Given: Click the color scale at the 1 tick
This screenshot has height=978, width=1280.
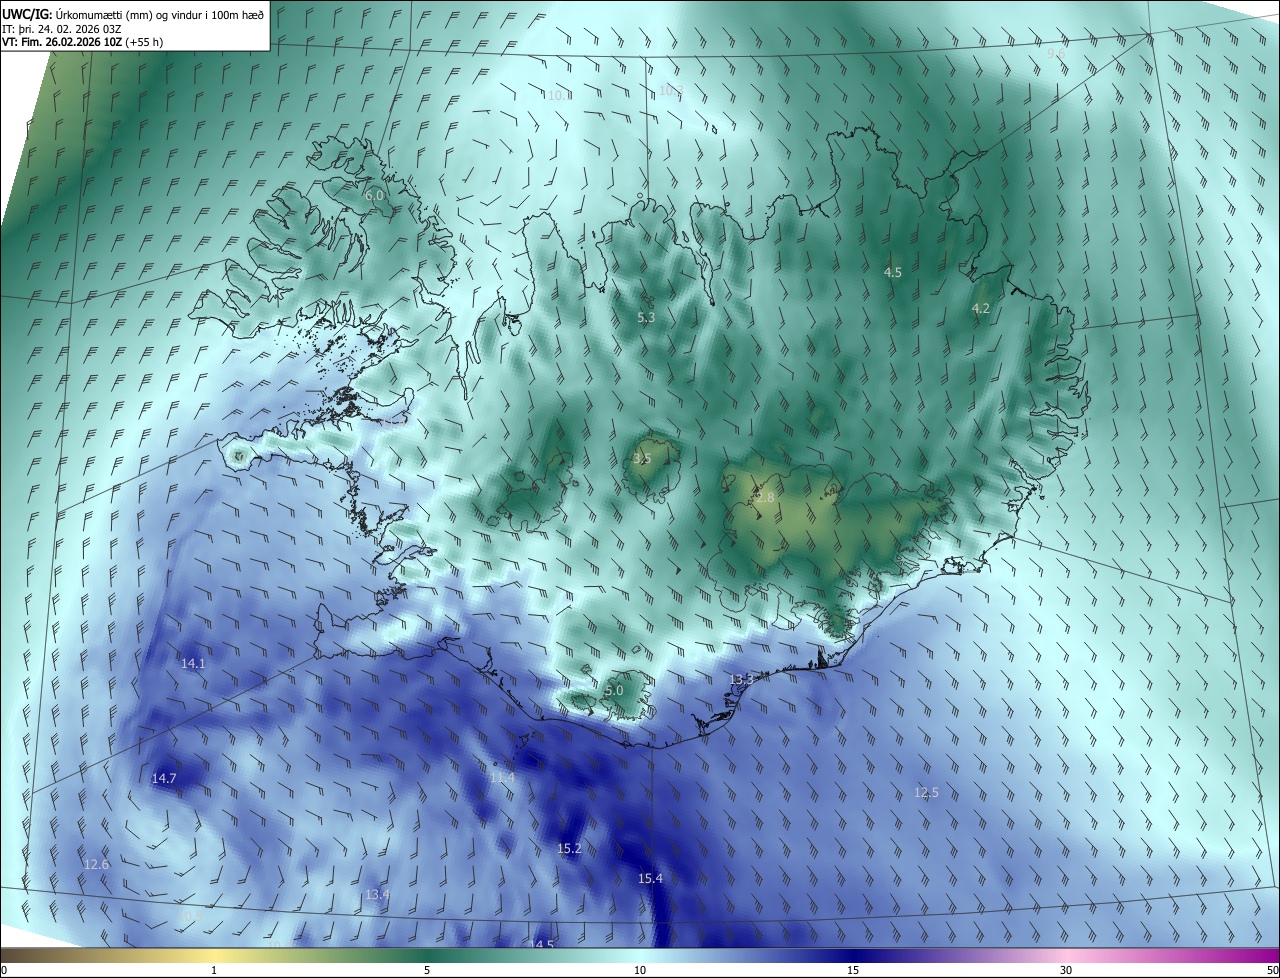Looking at the screenshot, I should point(214,970).
